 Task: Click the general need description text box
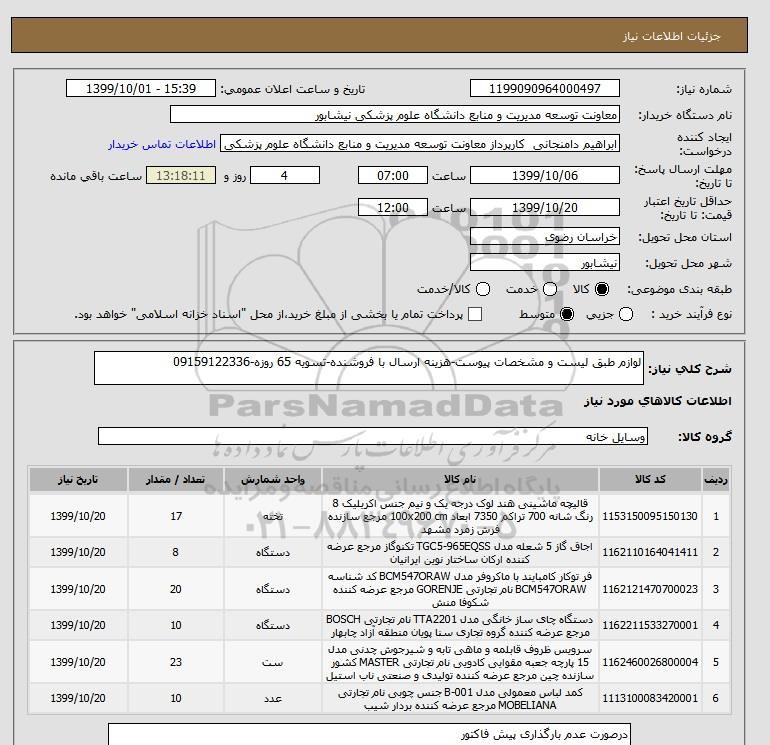point(369,368)
